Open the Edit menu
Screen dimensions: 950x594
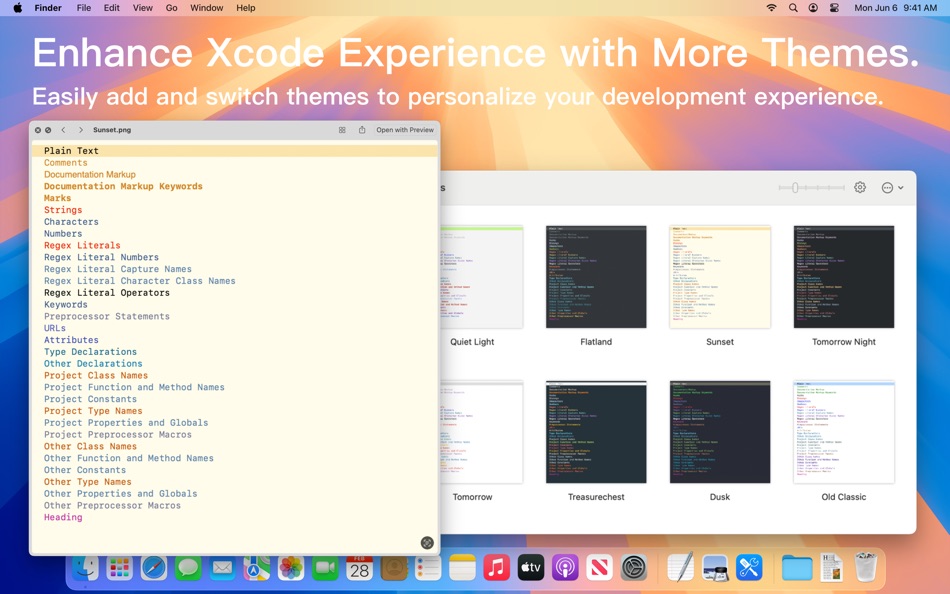tap(111, 8)
